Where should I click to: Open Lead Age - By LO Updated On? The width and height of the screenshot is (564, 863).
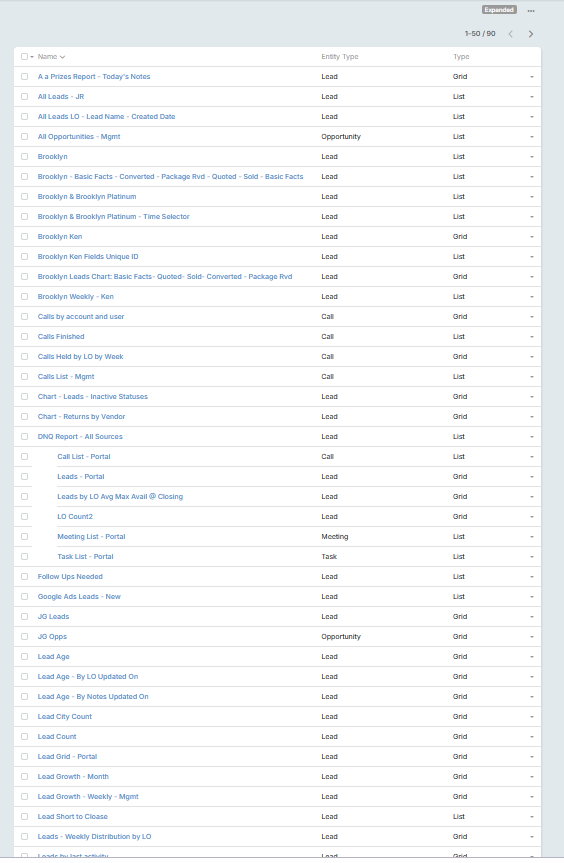coord(87,676)
